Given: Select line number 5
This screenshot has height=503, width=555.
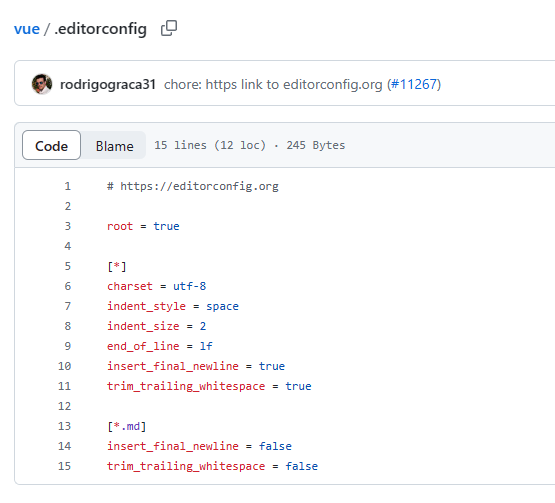Looking at the screenshot, I should pos(67,266).
